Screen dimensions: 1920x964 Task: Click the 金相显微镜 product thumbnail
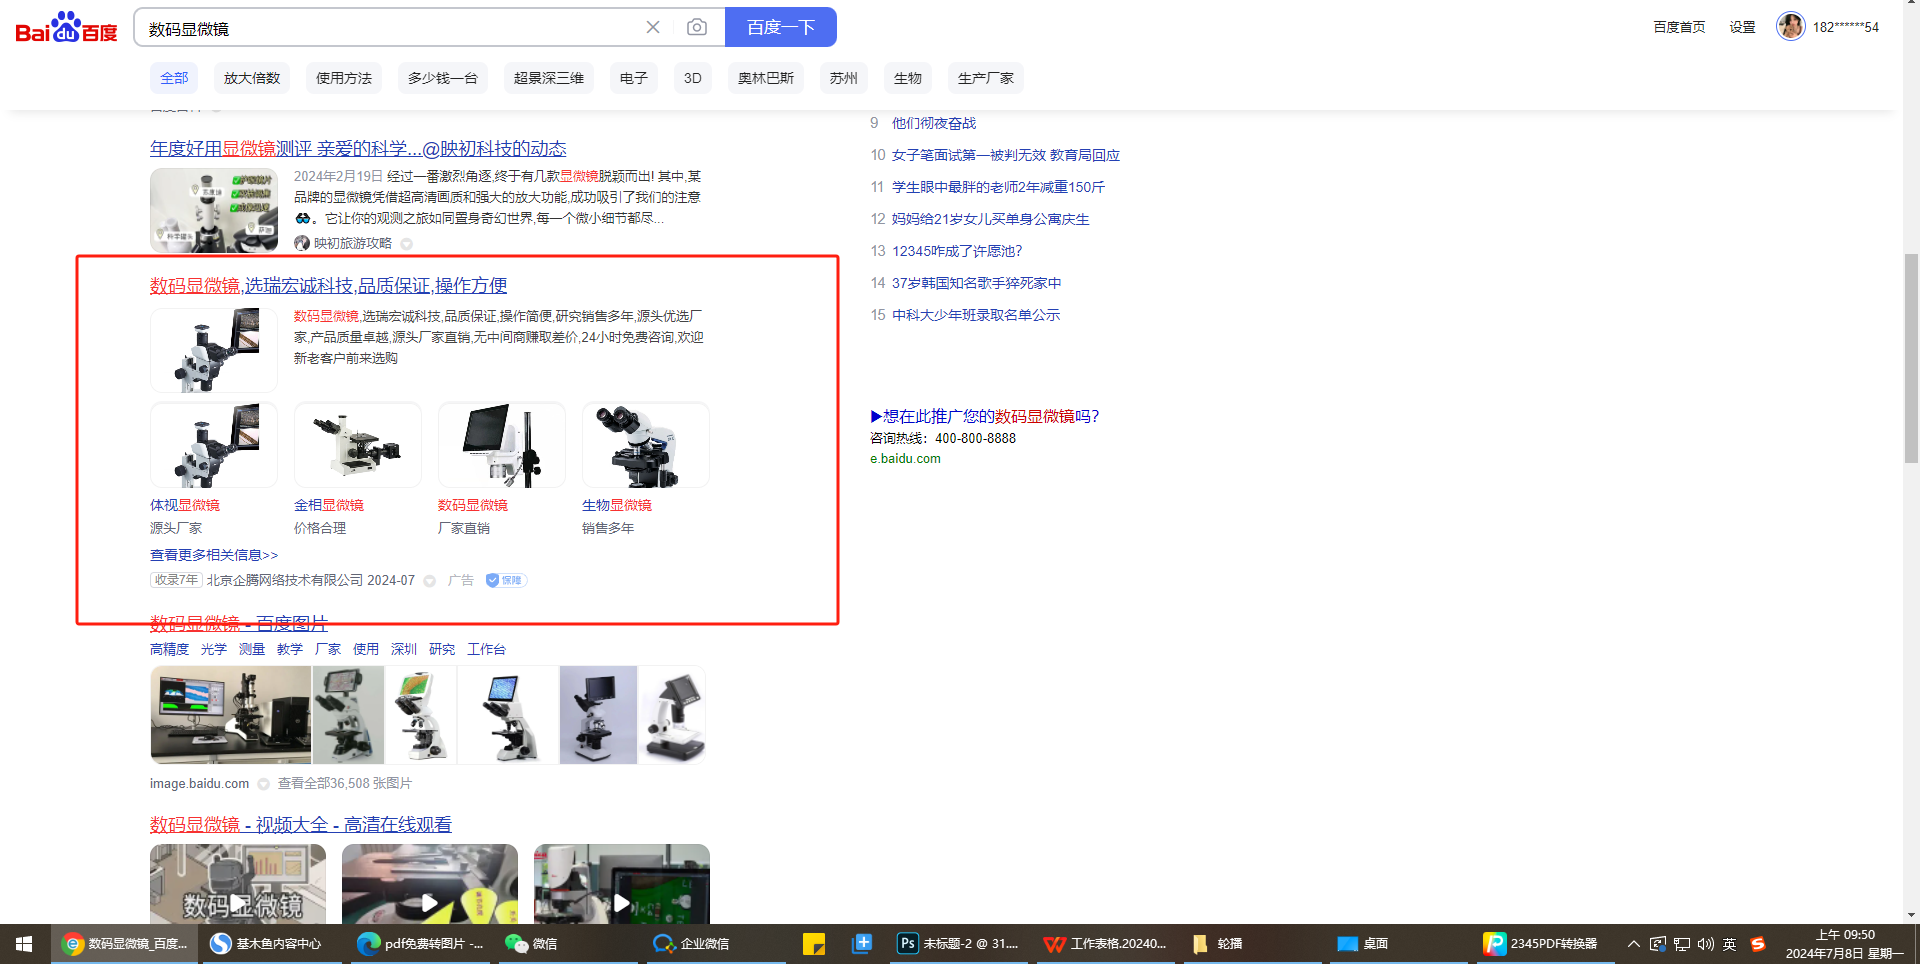point(357,445)
